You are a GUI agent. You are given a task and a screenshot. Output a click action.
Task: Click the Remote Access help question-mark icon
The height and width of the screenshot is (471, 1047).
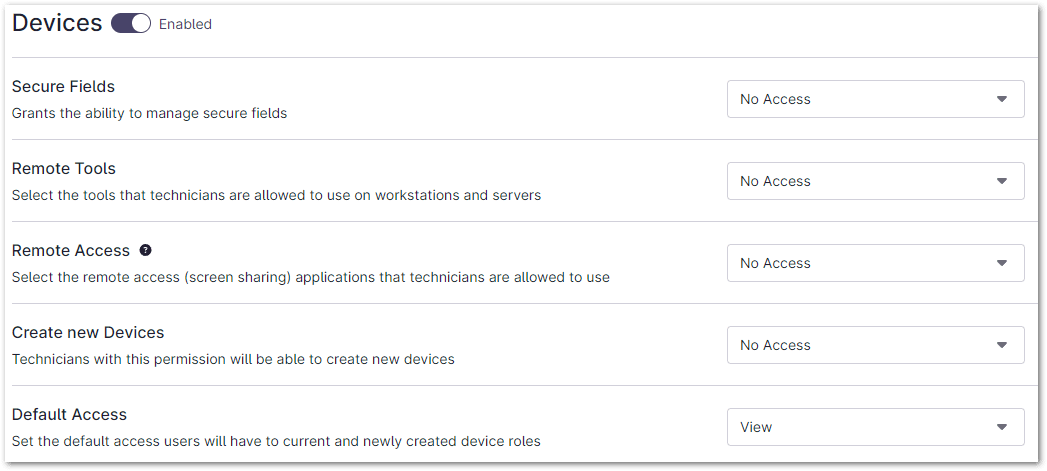coord(146,250)
